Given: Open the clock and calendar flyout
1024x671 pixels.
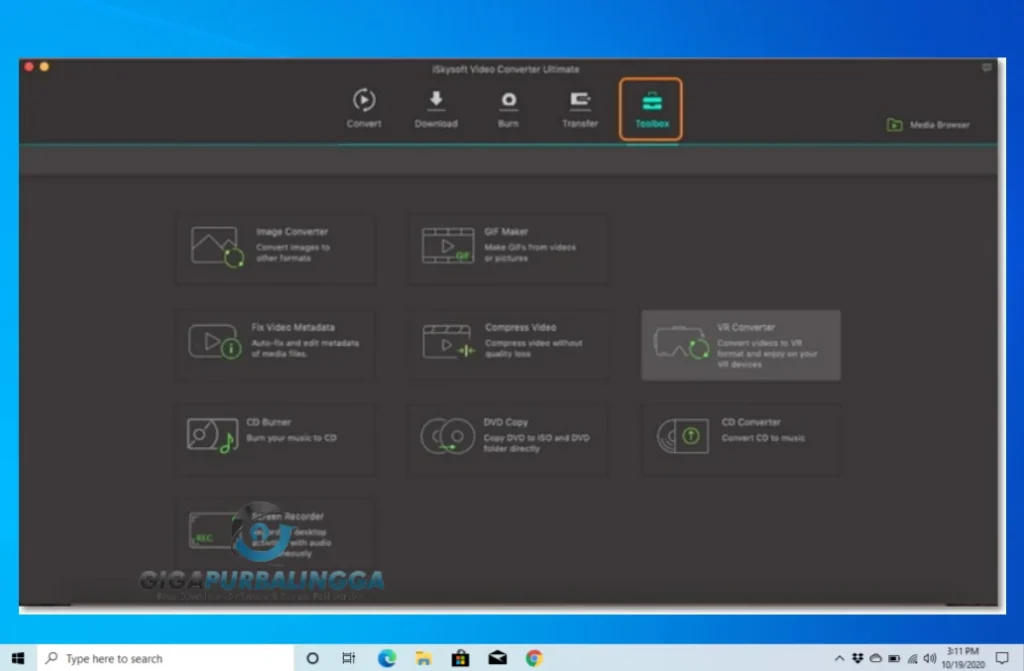Looking at the screenshot, I should click(x=962, y=658).
